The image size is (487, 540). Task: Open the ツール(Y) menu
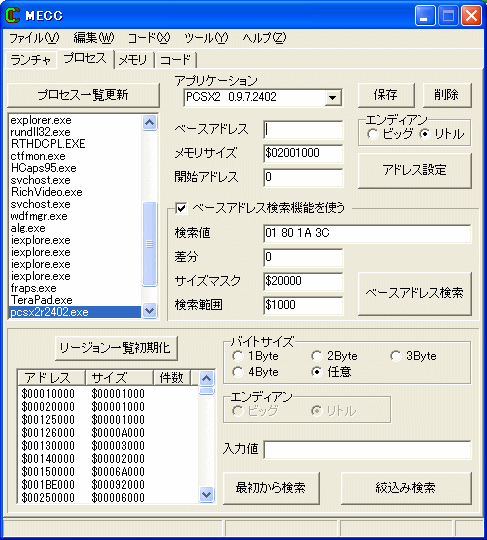click(x=206, y=38)
